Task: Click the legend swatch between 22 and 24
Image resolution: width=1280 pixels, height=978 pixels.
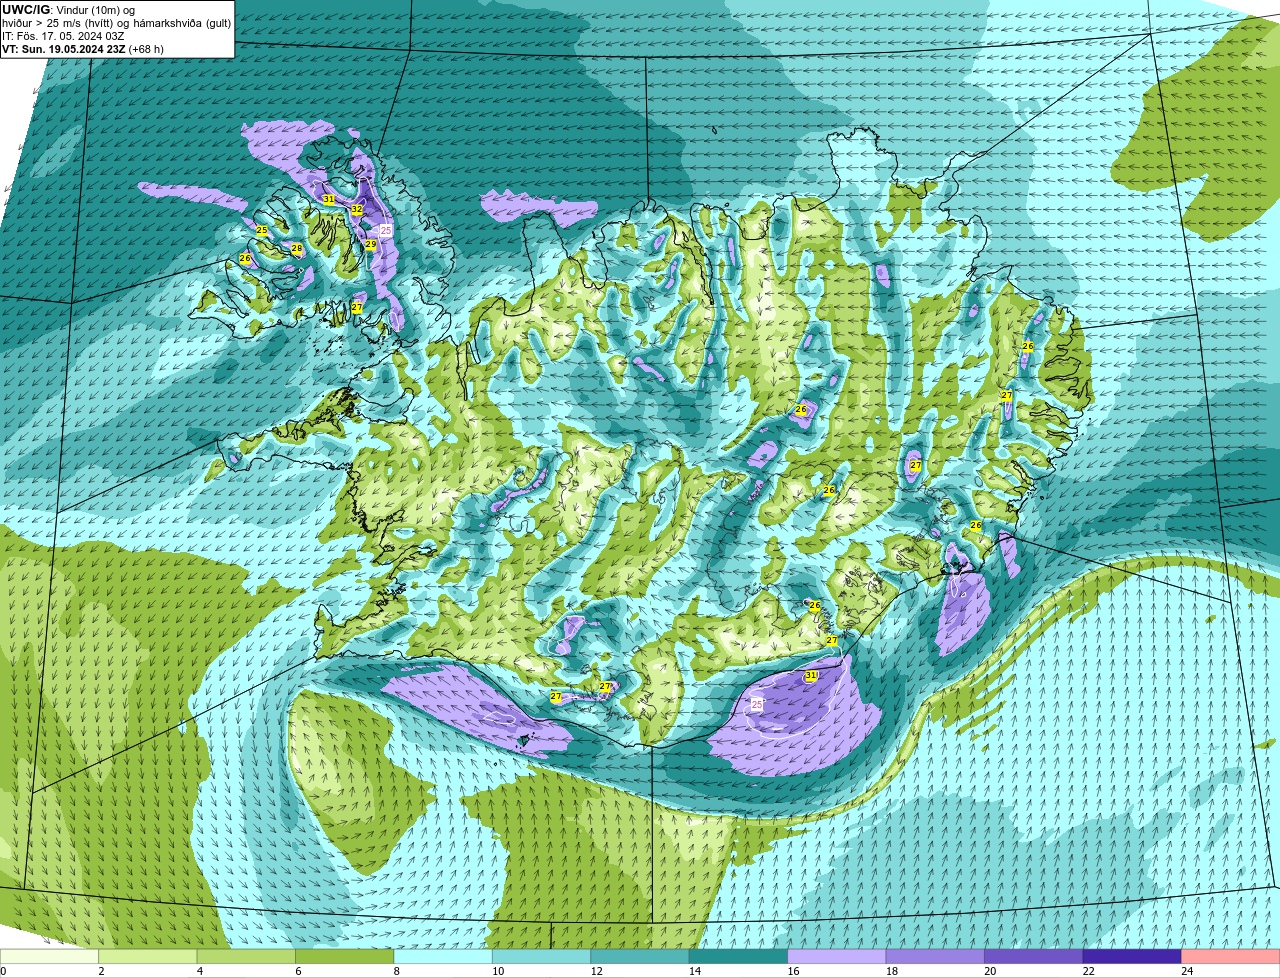Action: 1132,957
